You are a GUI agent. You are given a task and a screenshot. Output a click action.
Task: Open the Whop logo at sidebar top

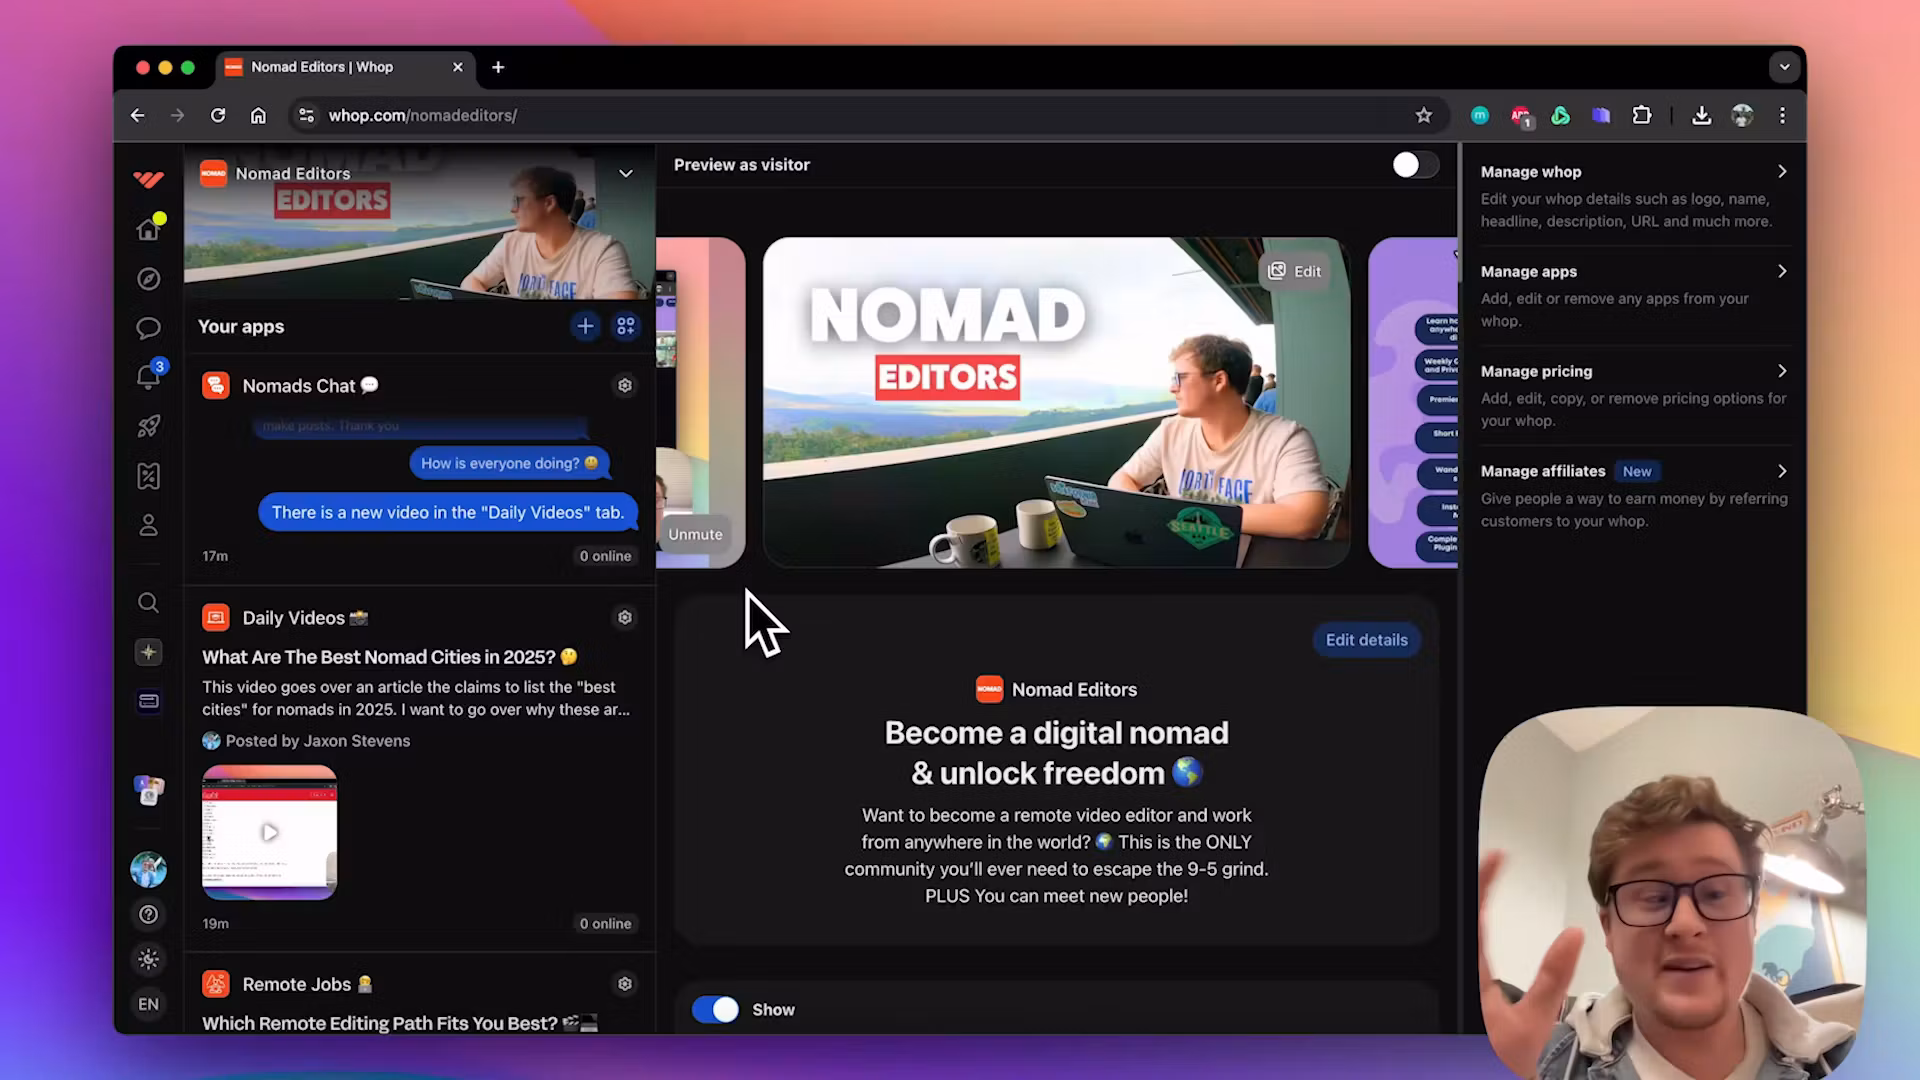147,178
